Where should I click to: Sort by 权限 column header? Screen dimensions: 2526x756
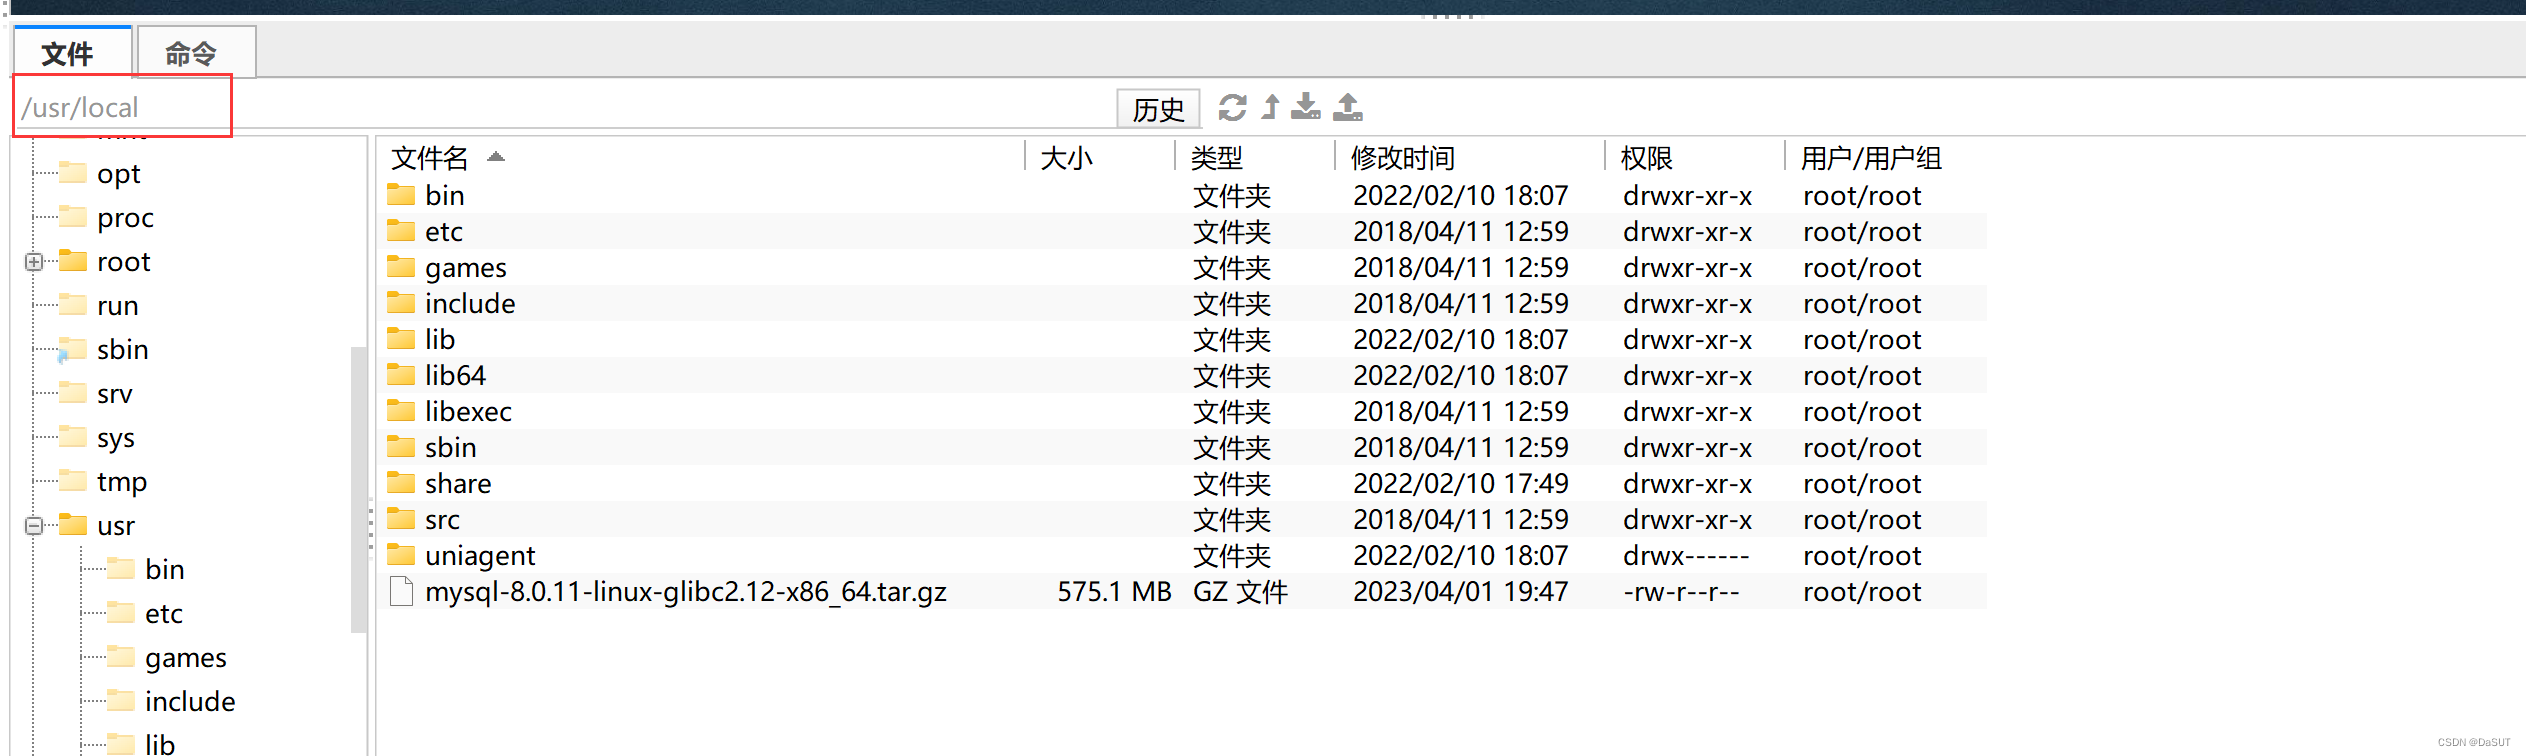[1646, 158]
